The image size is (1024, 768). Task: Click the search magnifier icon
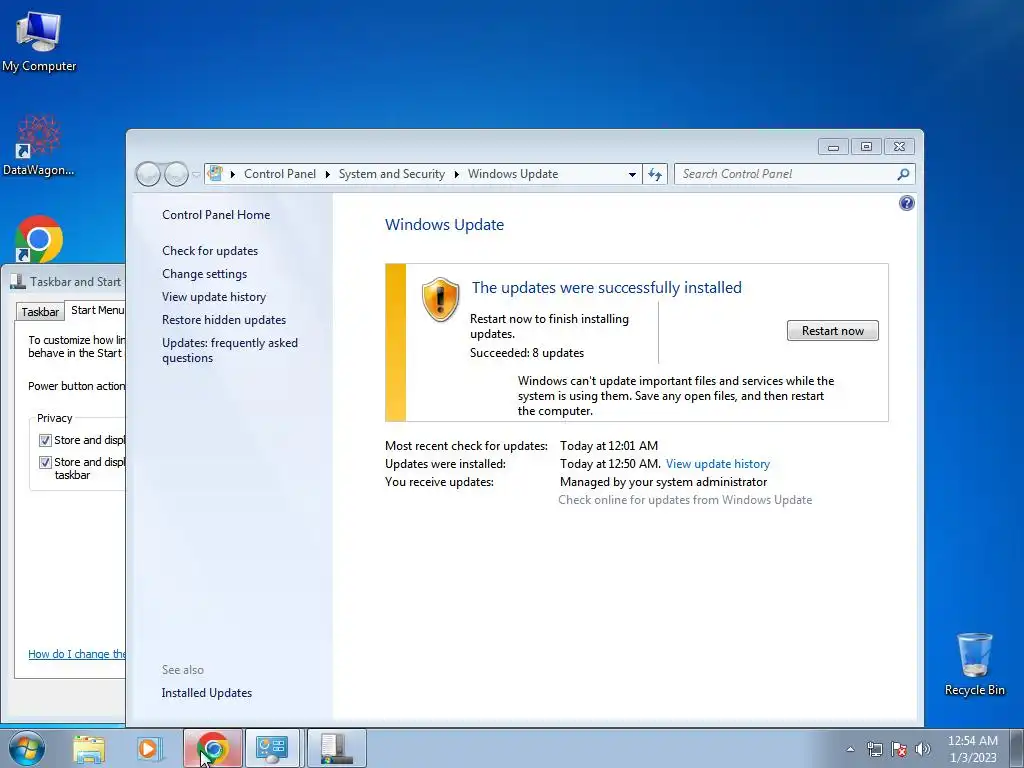coord(903,174)
